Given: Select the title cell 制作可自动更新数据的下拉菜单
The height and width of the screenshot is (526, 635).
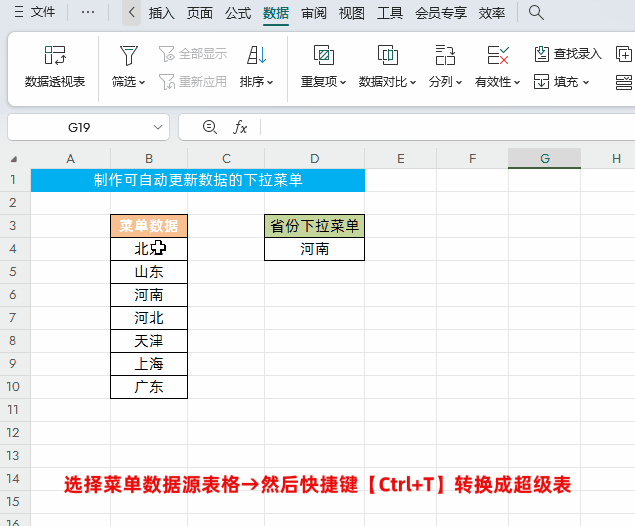Looking at the screenshot, I should (198, 180).
